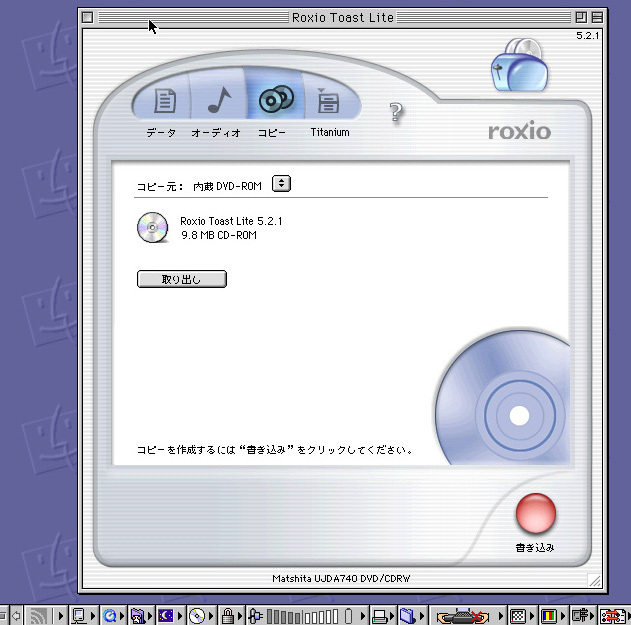Click the QuickTime icon in control strip
Viewport: 631px width, 625px height.
[x=109, y=616]
